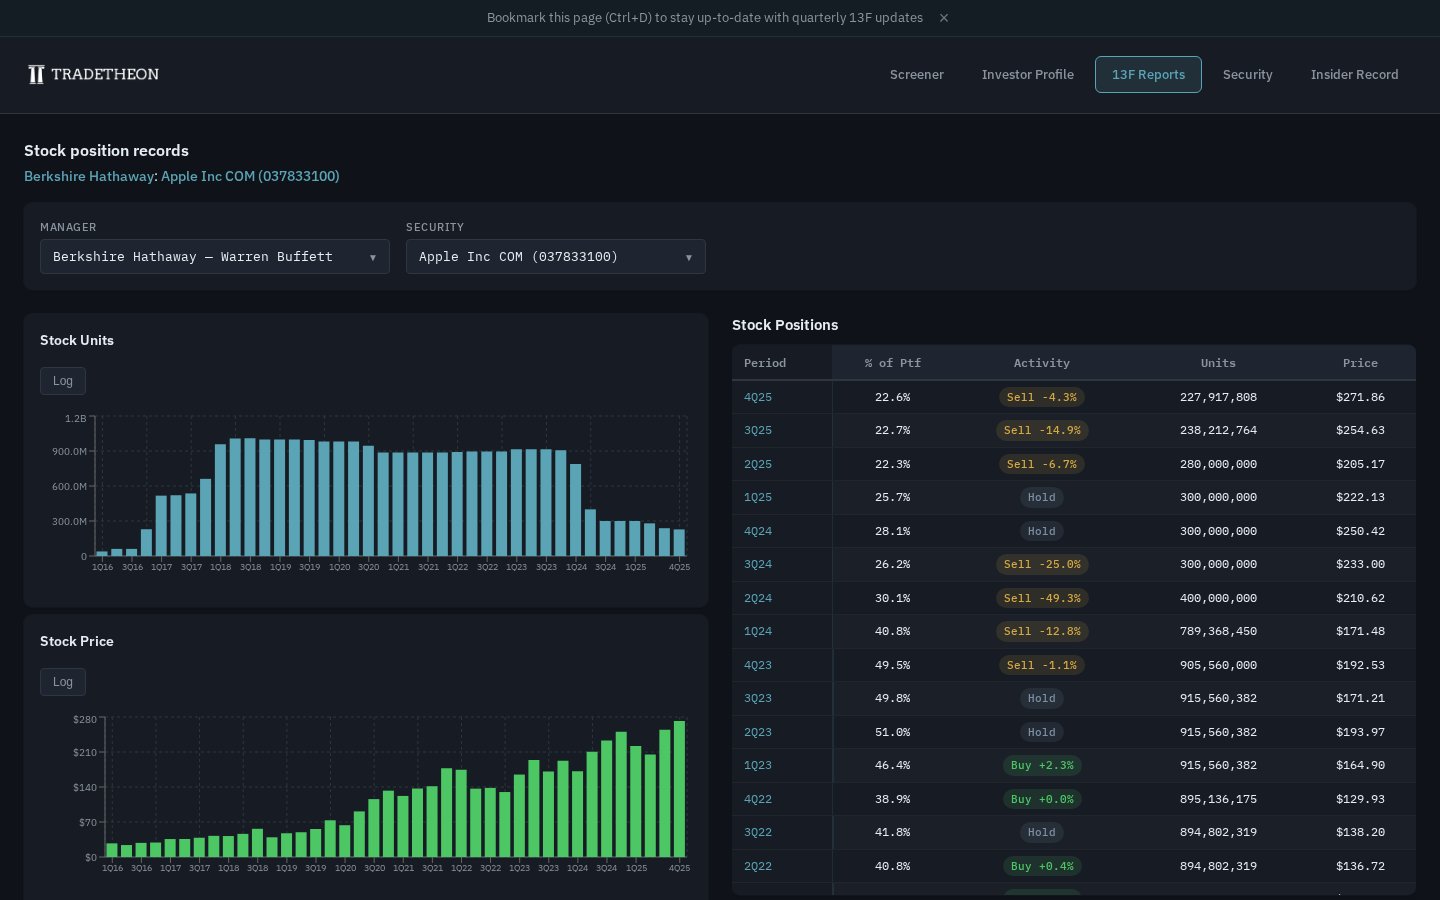Select the 13F Reports tab
1440x900 pixels.
1148,75
